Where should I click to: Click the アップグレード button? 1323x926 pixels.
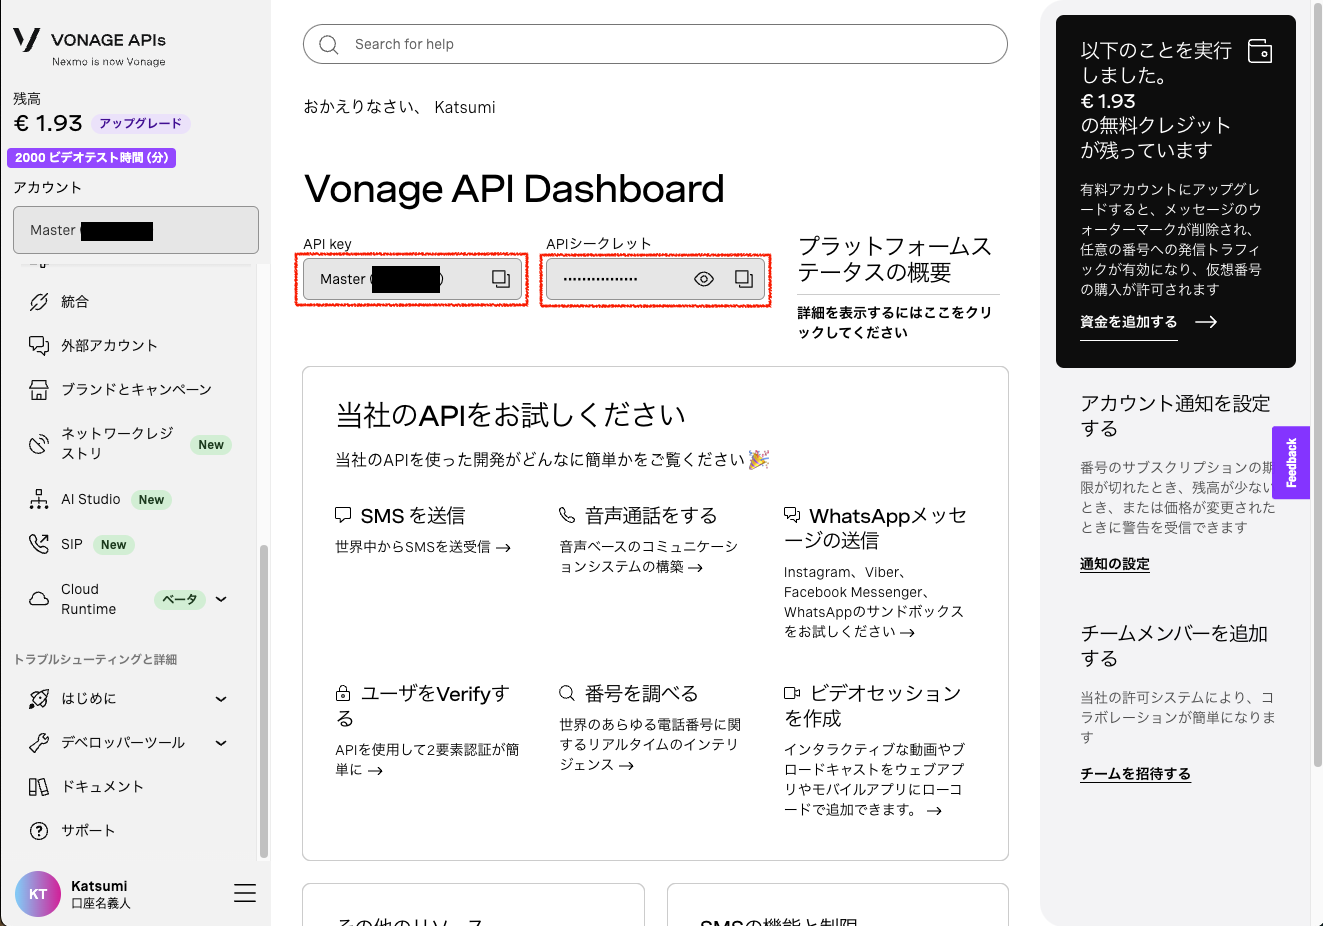[x=141, y=124]
